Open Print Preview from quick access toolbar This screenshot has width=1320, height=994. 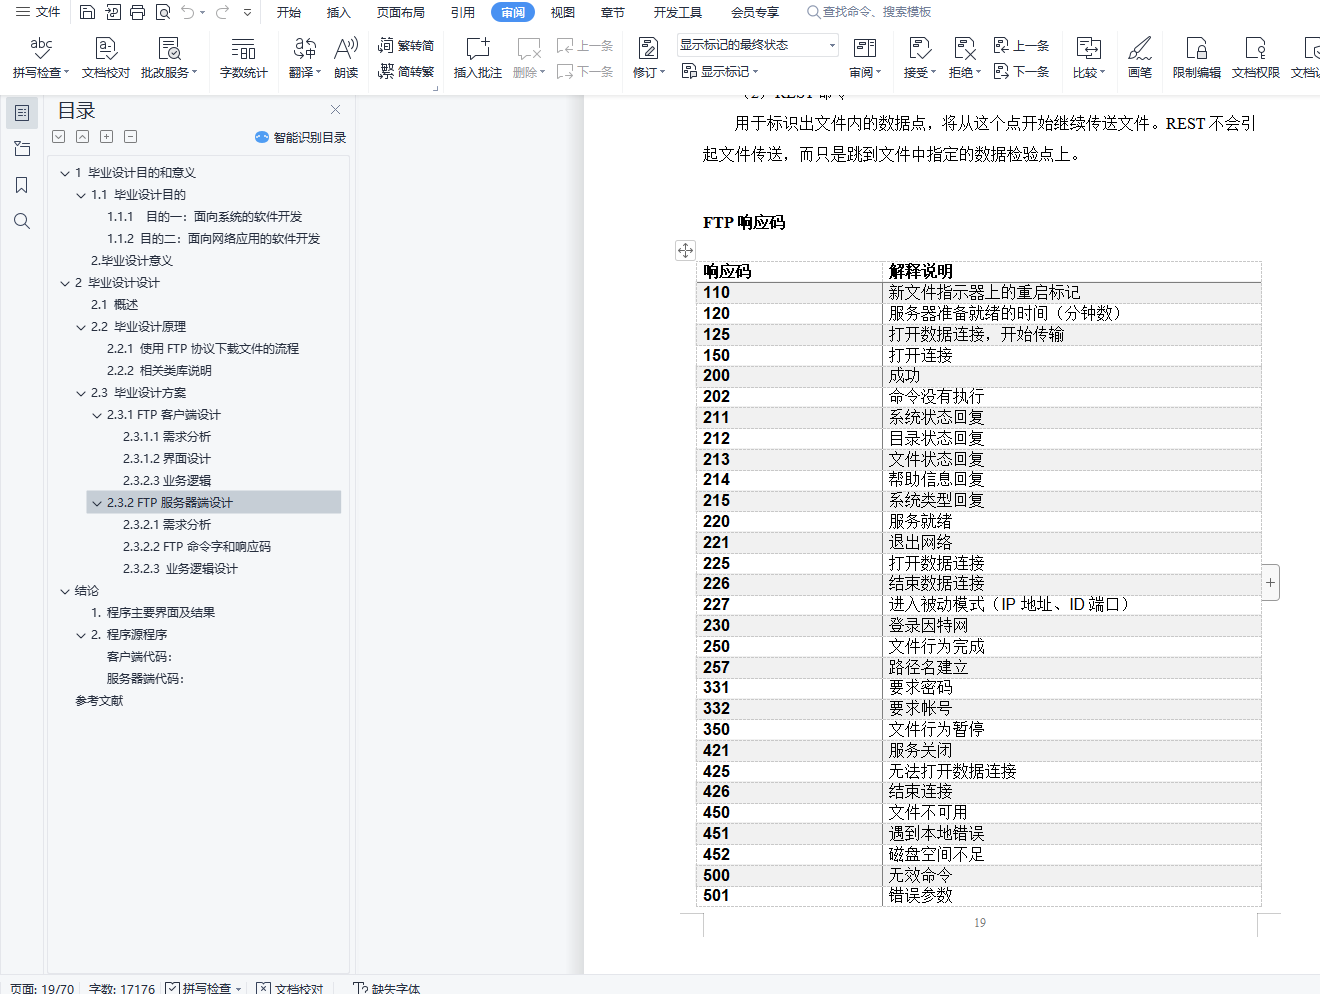click(162, 12)
